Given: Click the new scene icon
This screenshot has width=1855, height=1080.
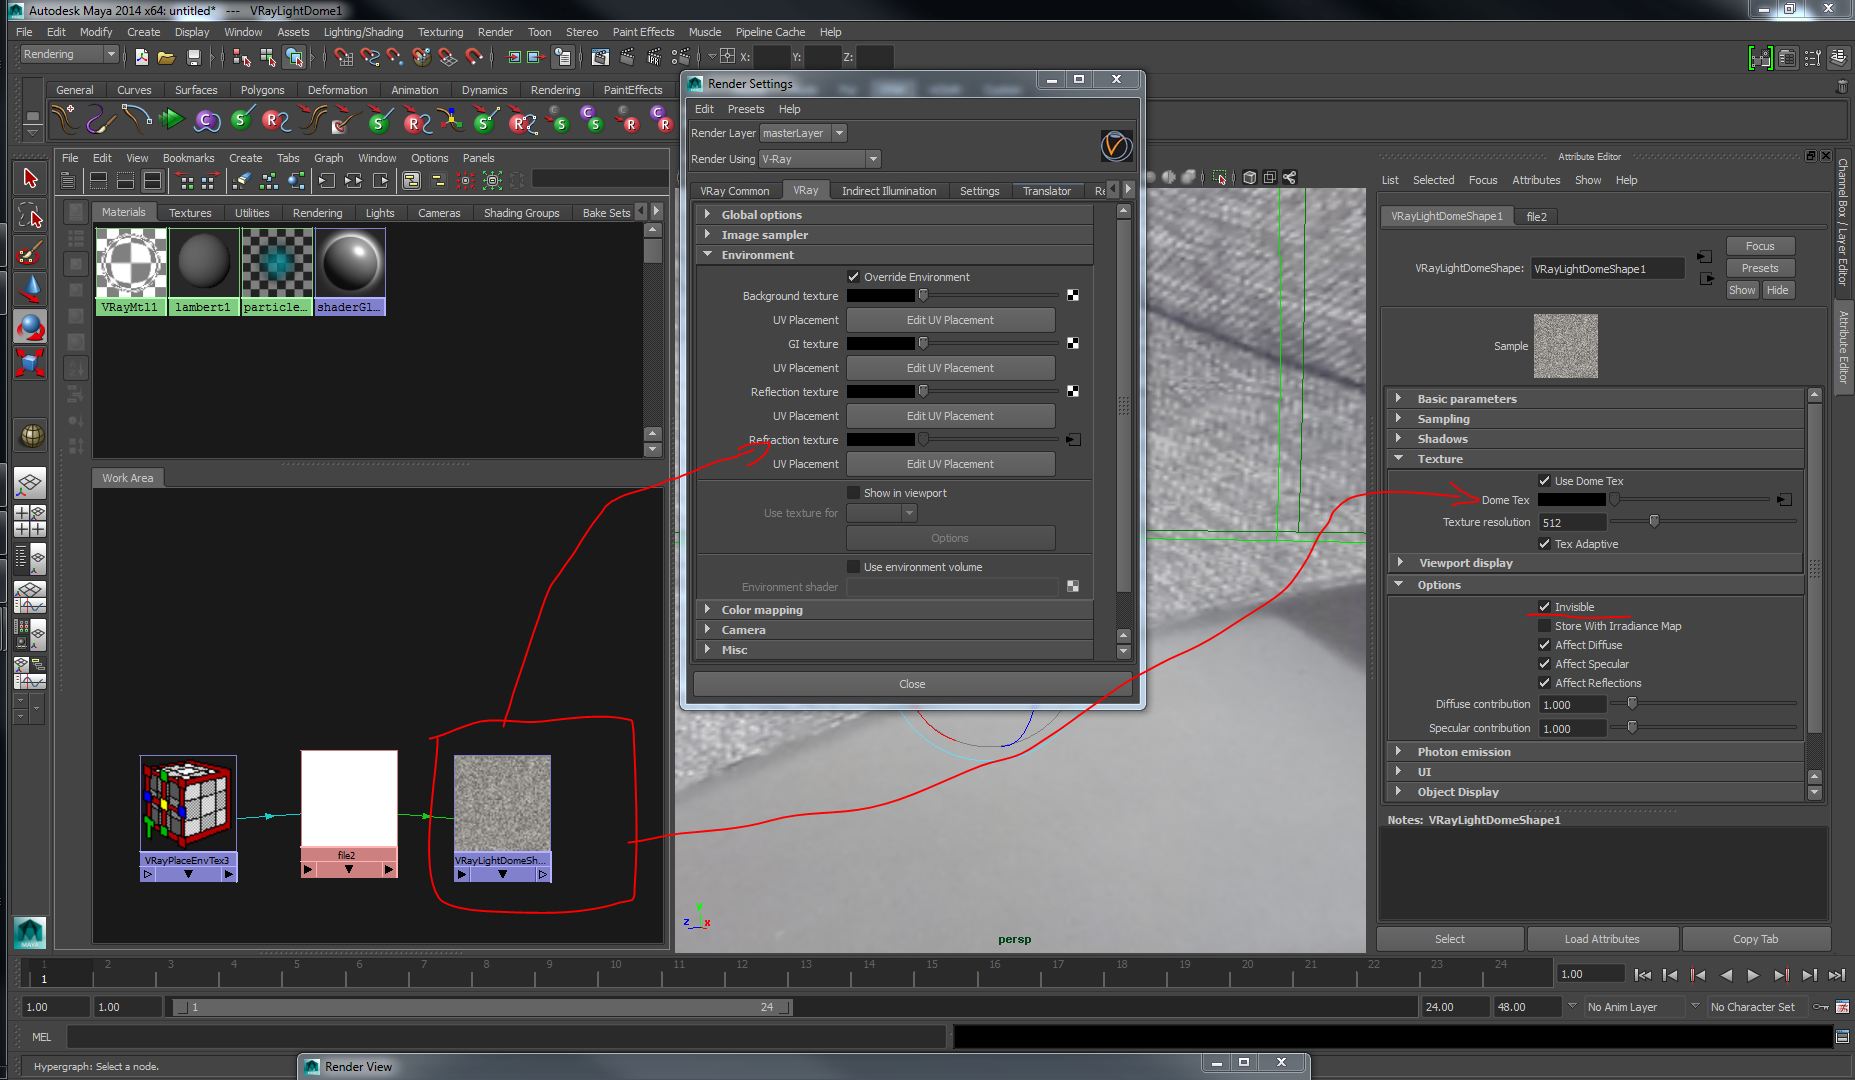Looking at the screenshot, I should pyautogui.click(x=141, y=57).
